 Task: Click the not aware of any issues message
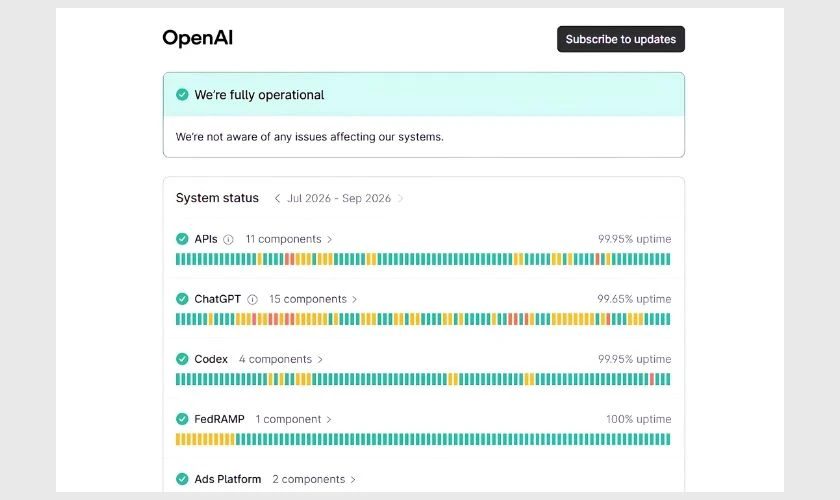coord(310,137)
